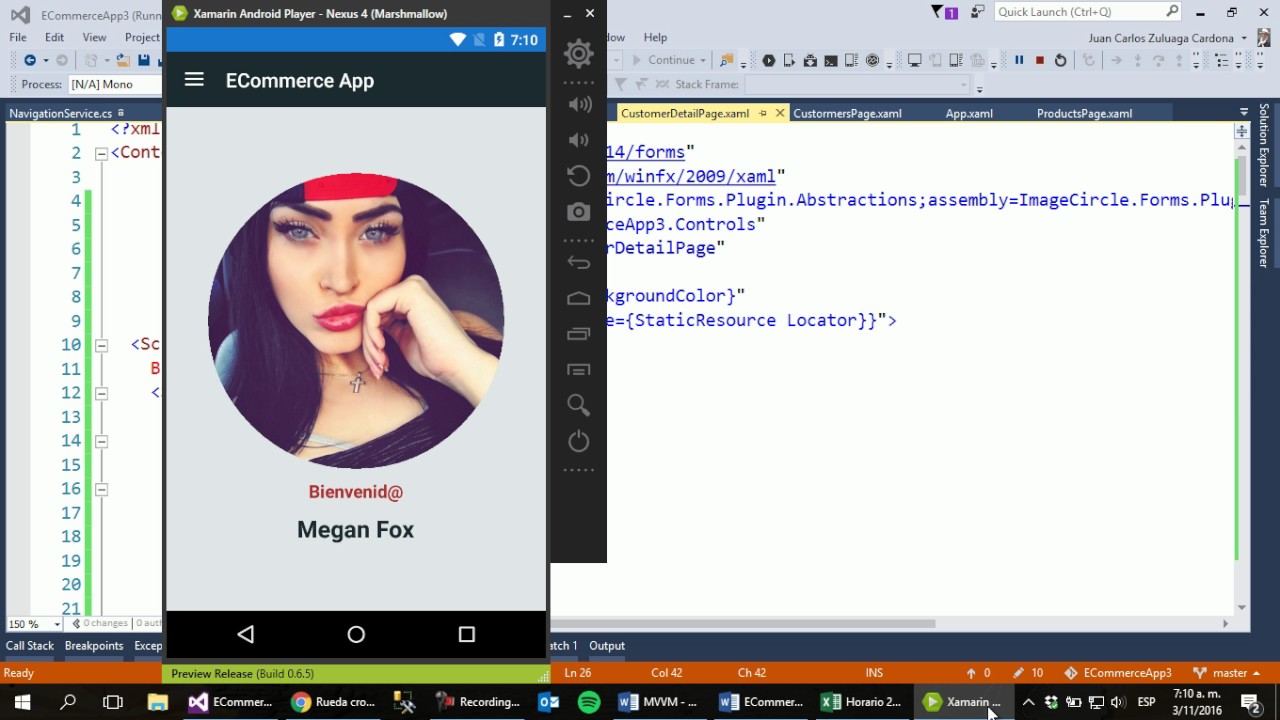Click the emulator sidebar Home icon
Viewport: 1280px width, 720px height.
tap(578, 298)
